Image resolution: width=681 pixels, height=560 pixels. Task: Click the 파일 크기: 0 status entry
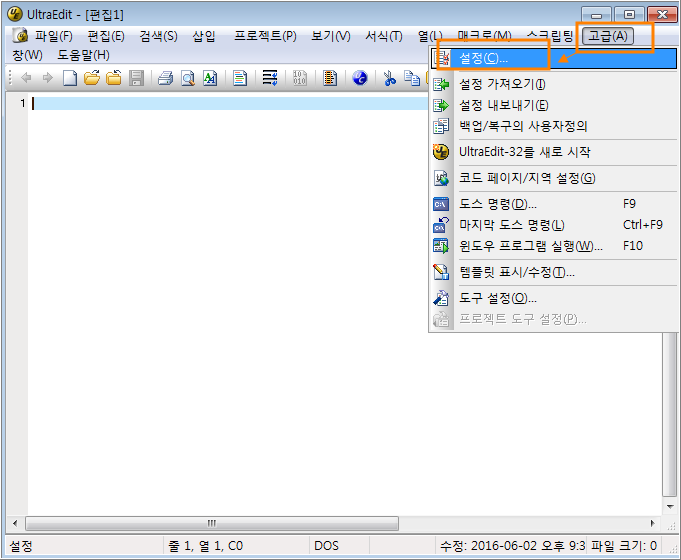point(624,546)
